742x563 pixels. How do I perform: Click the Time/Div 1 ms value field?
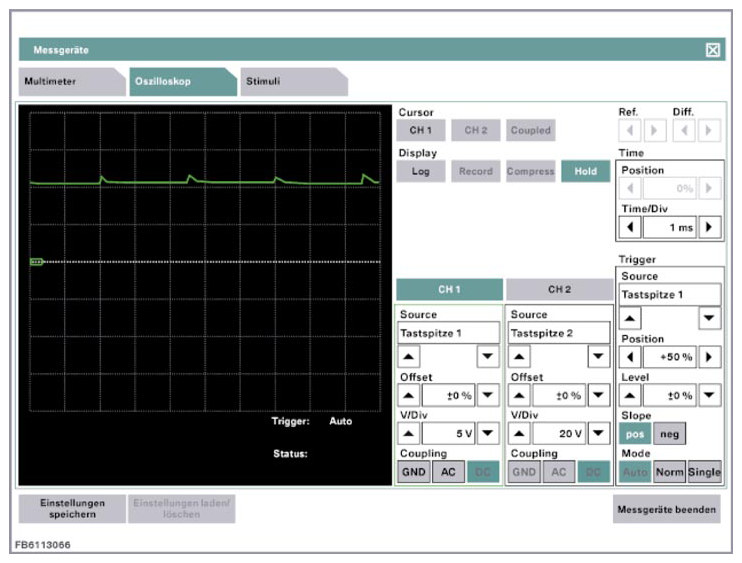(x=670, y=227)
